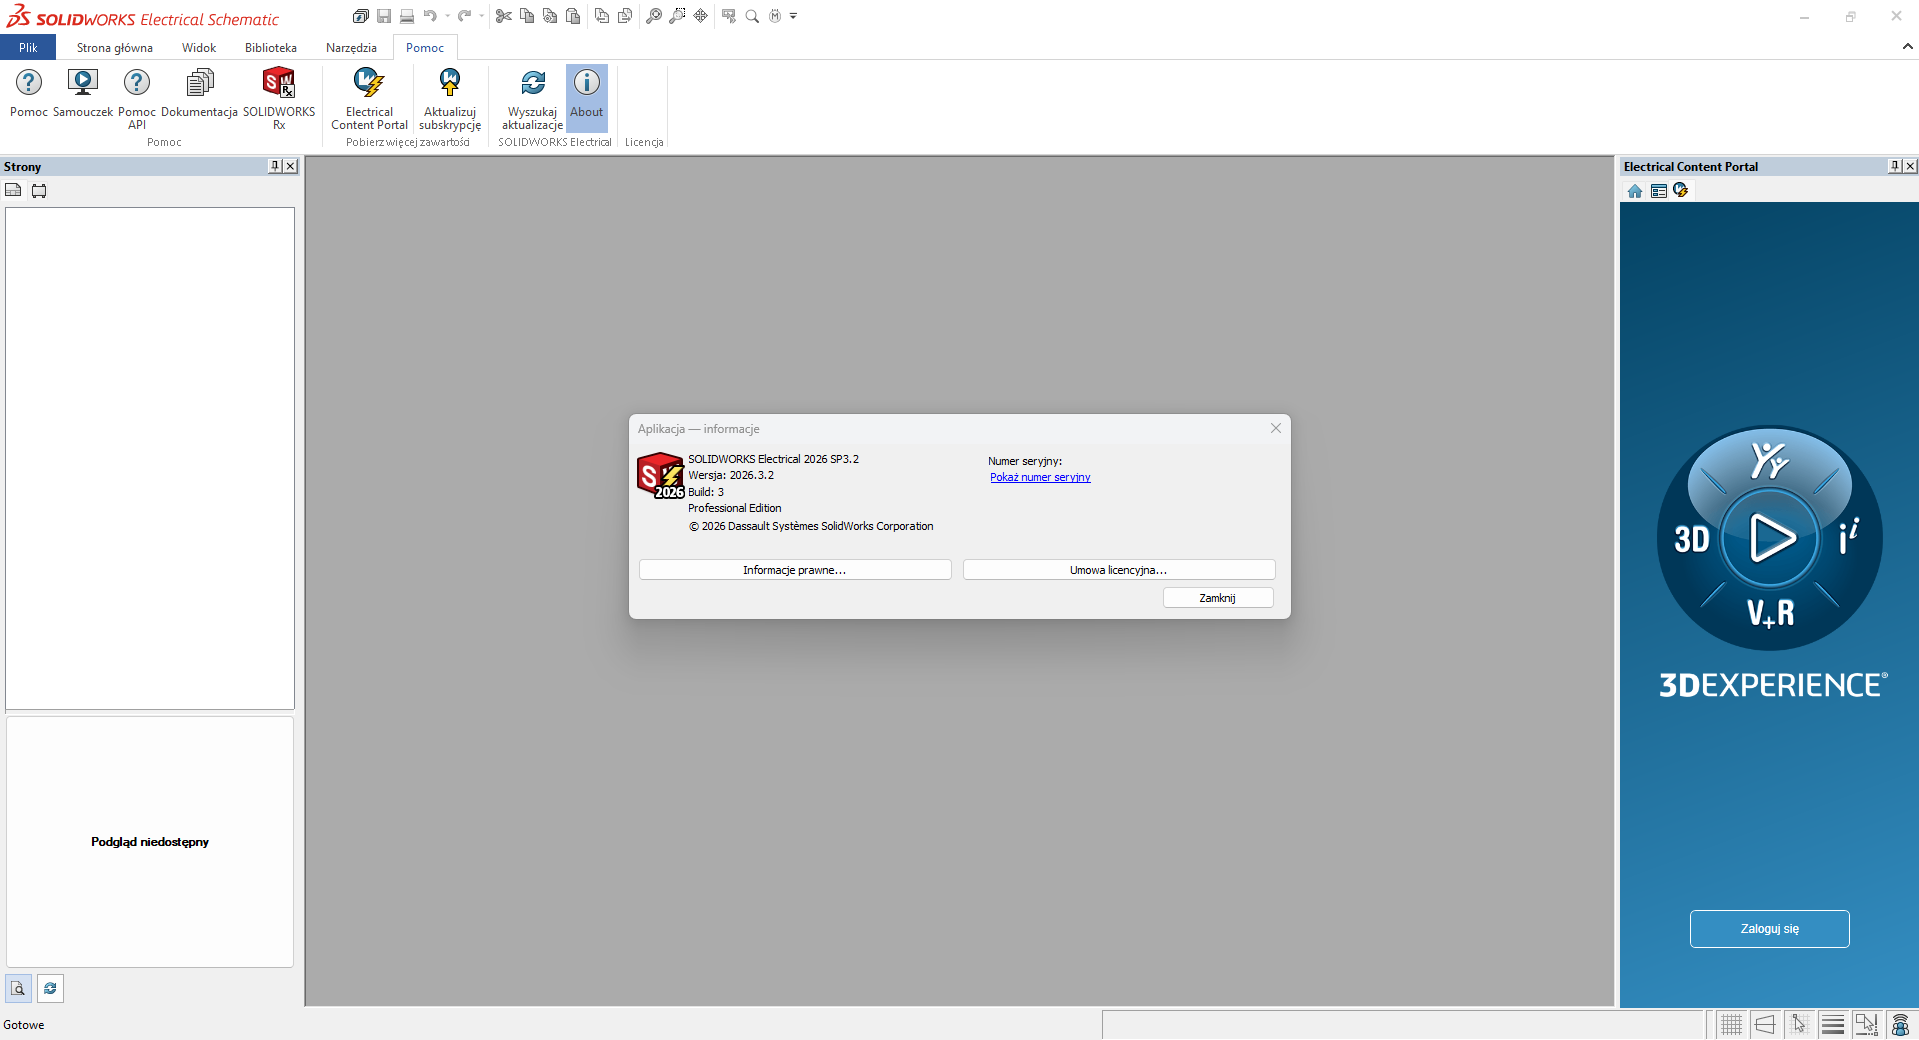Click the refresh icon below the preview pane
This screenshot has width=1919, height=1040.
point(50,988)
